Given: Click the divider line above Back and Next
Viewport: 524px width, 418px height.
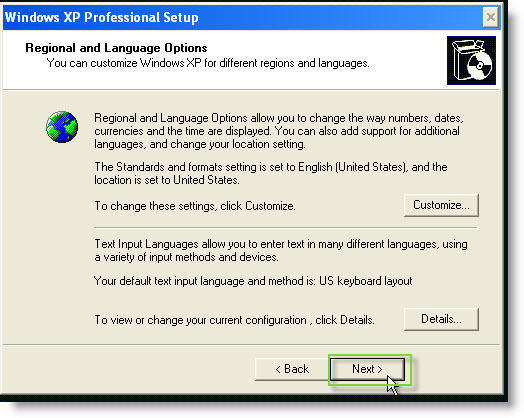Looking at the screenshot, I should [251, 344].
